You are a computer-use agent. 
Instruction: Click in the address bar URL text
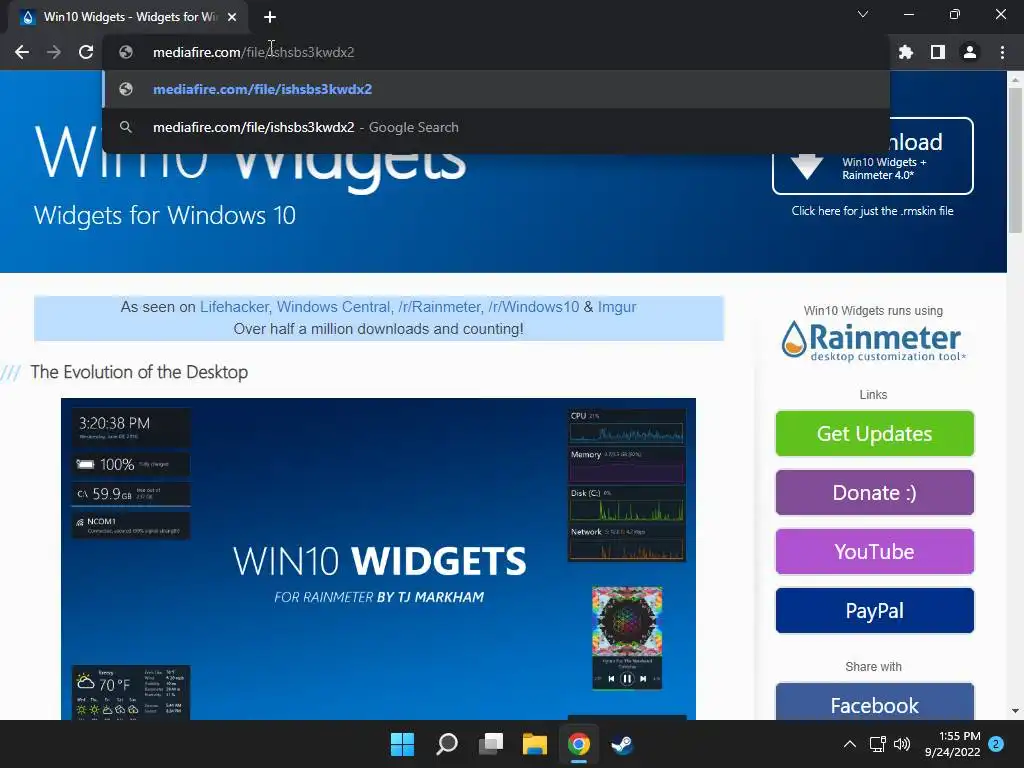pos(253,52)
